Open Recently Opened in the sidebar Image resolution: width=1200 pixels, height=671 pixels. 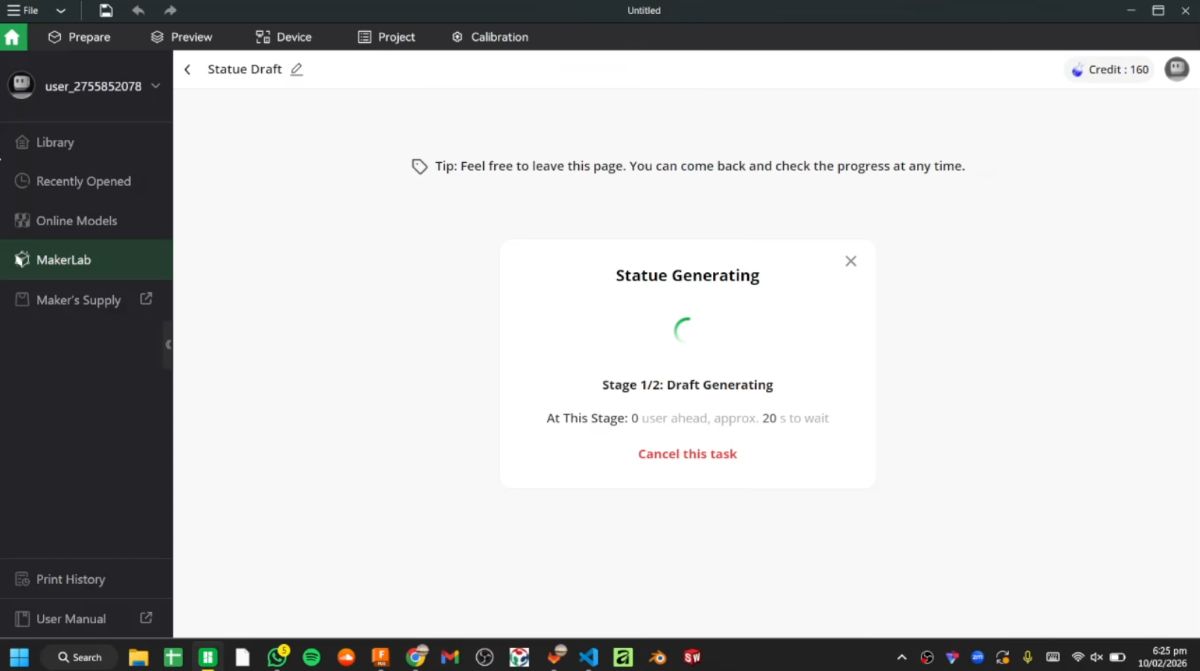86,181
